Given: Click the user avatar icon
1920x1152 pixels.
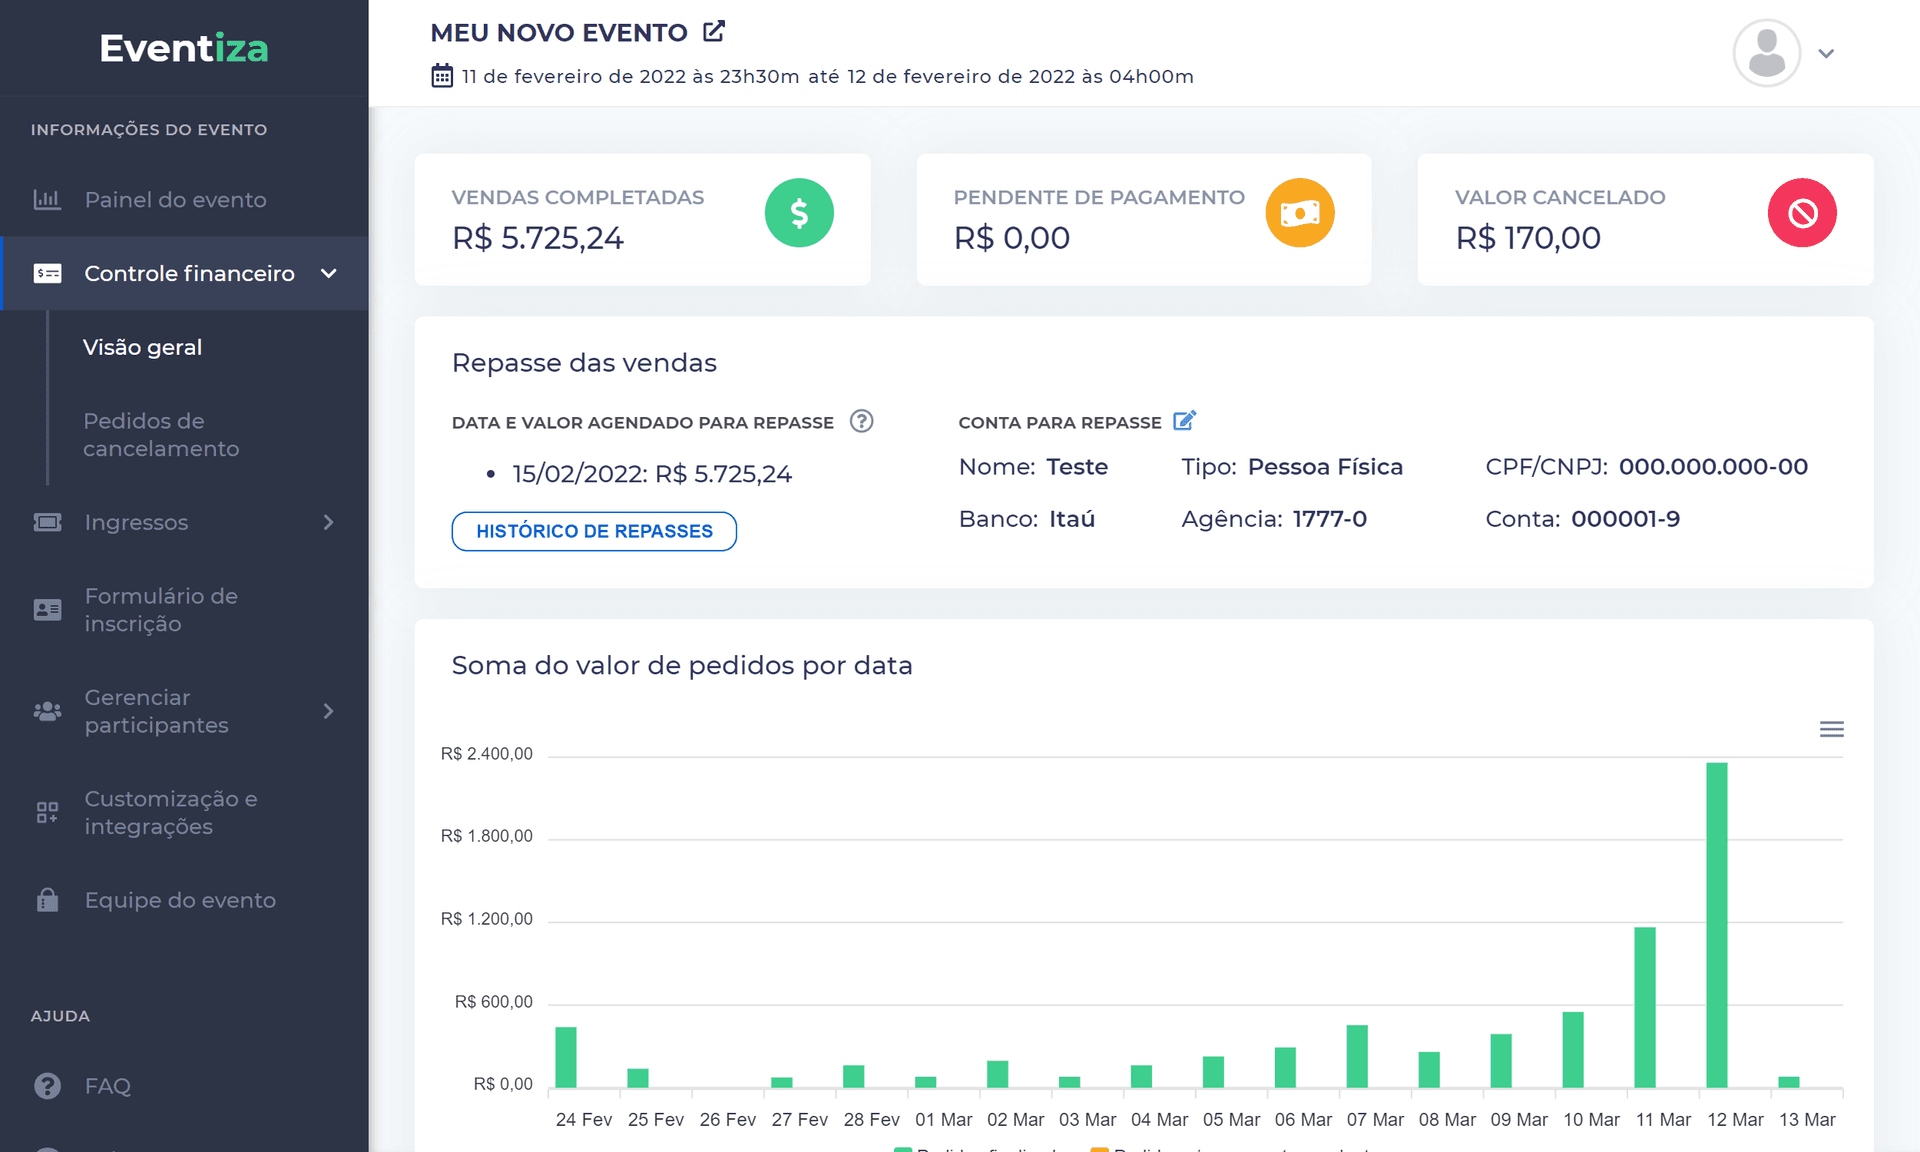Looking at the screenshot, I should click(1766, 53).
